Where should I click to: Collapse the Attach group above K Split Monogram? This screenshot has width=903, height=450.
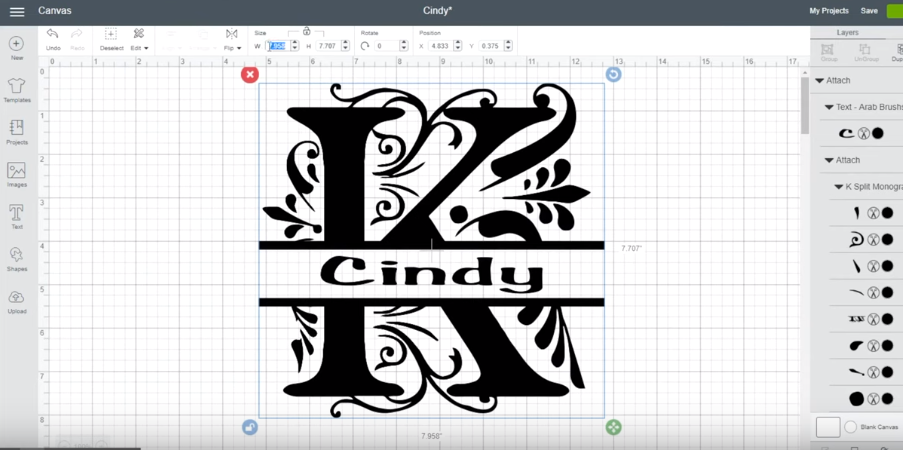click(x=829, y=160)
